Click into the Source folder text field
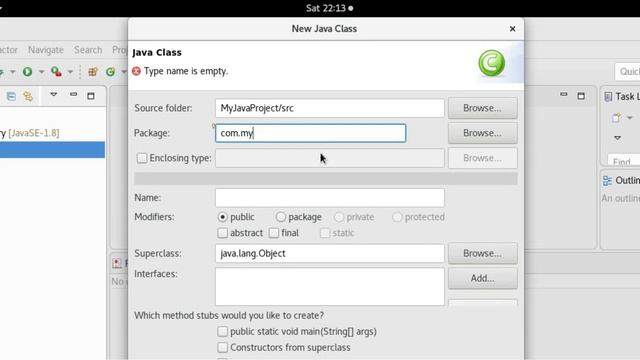Image resolution: width=640 pixels, height=360 pixels. click(330, 108)
